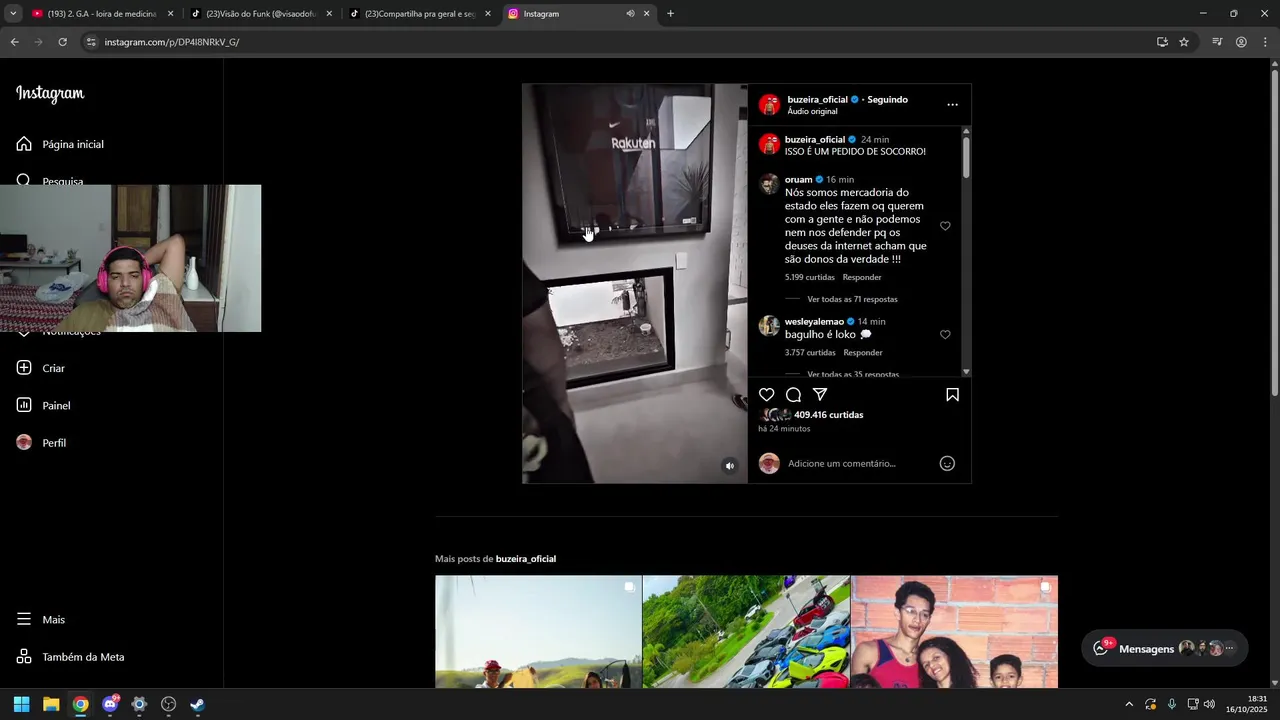
Task: Save post with bookmark icon
Action: (952, 395)
